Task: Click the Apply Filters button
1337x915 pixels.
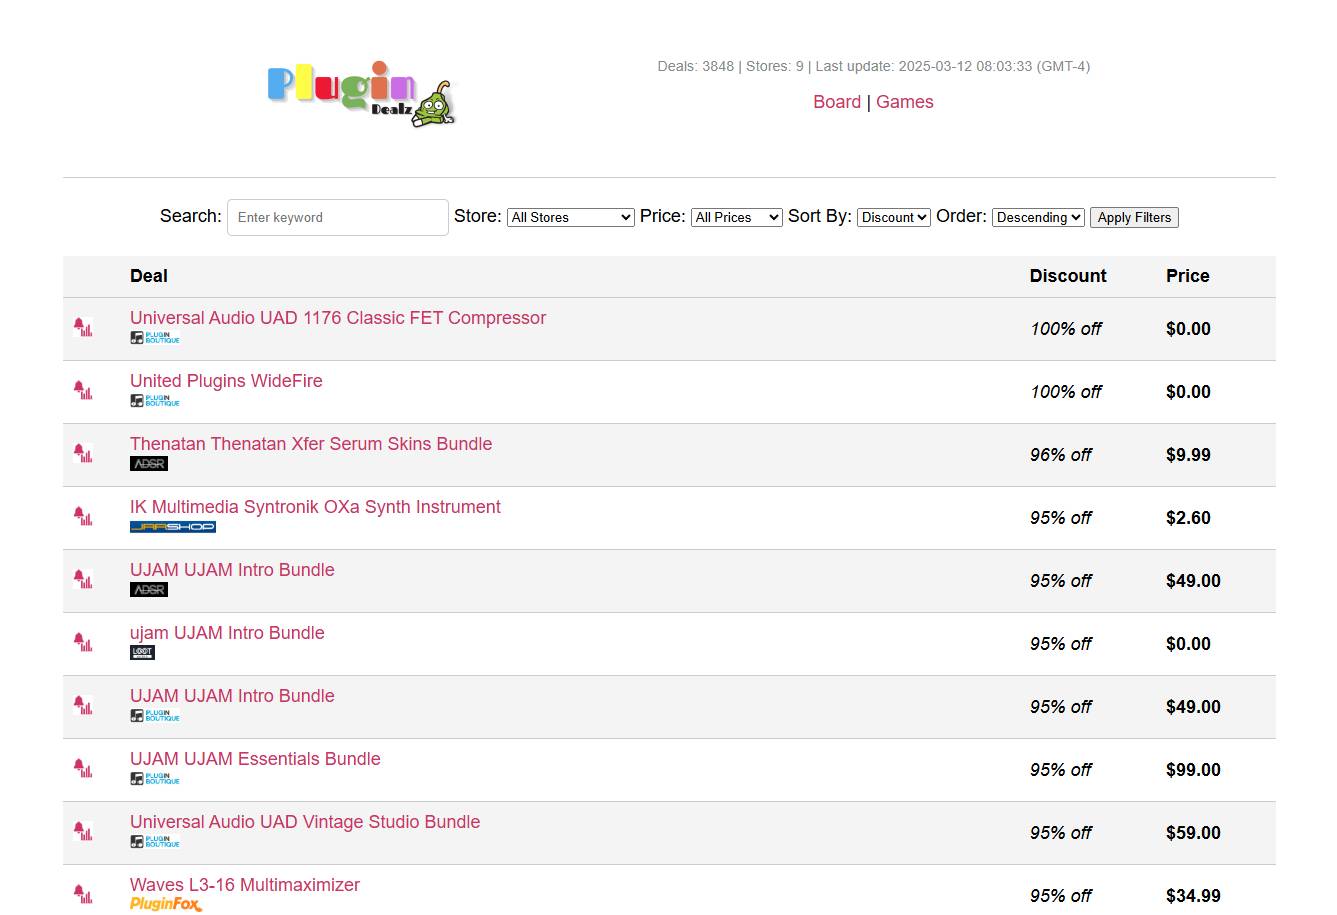Action: pos(1134,217)
